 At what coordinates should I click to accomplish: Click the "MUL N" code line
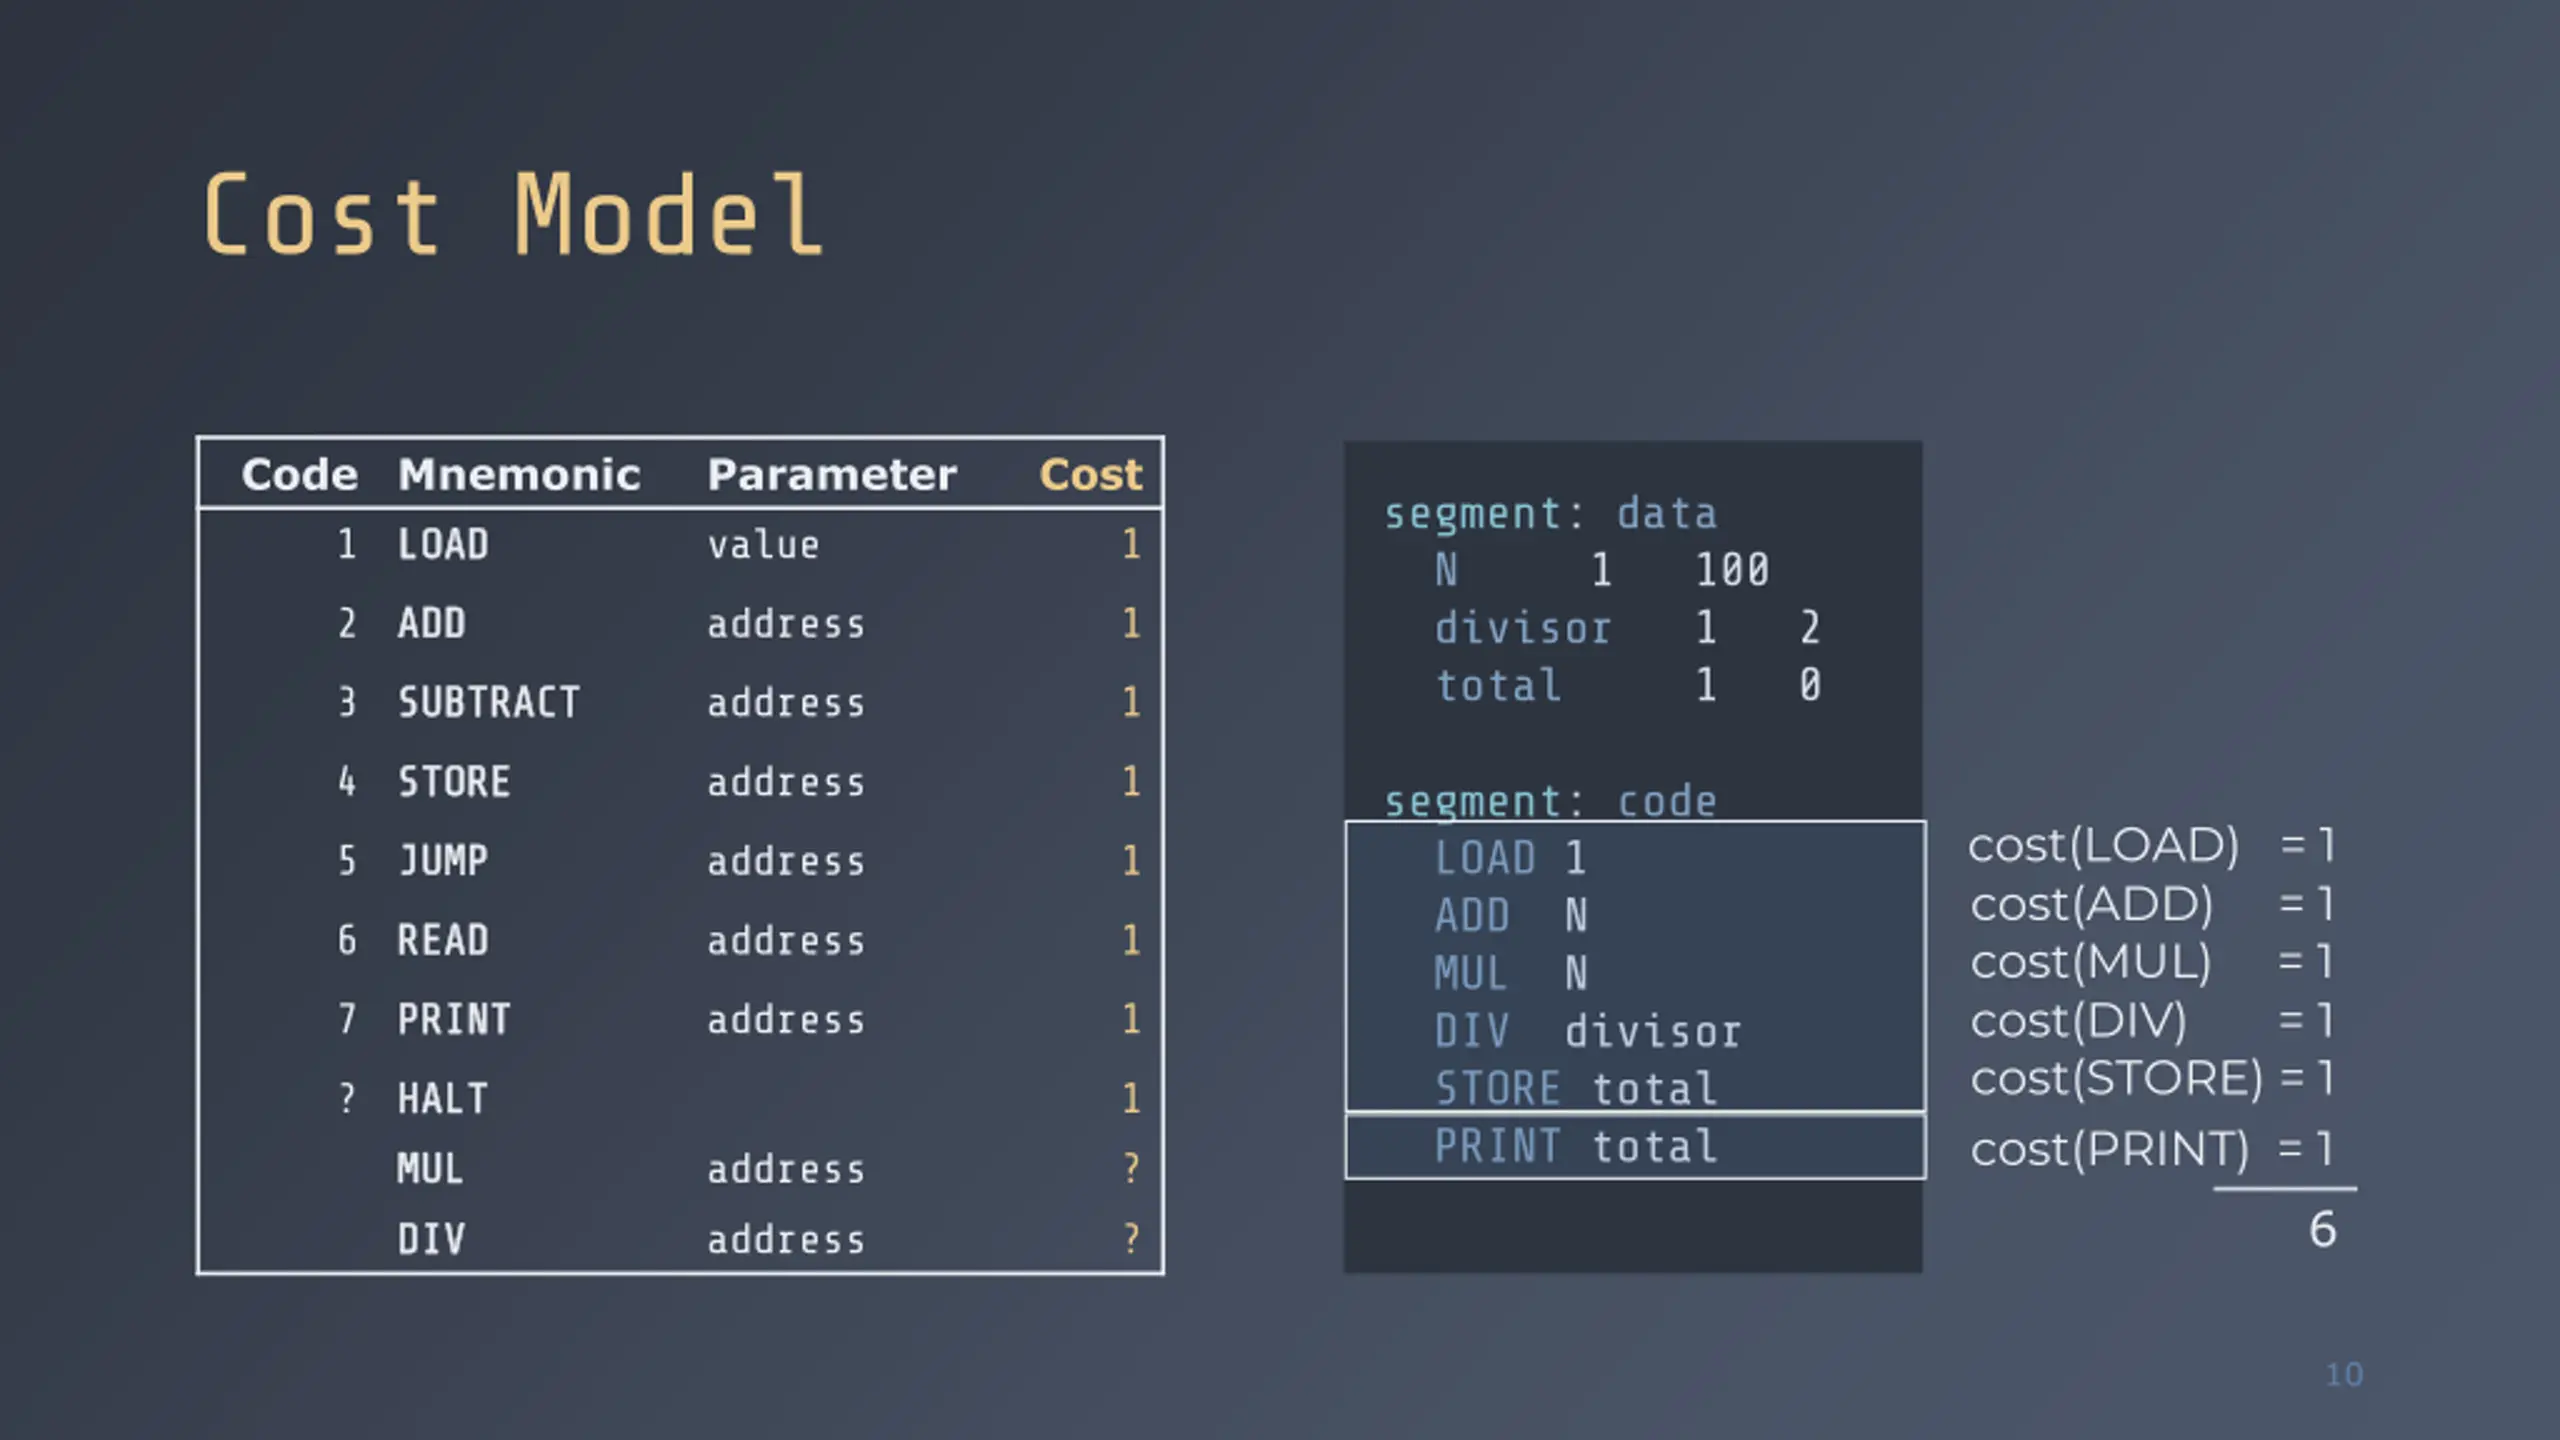(1510, 973)
